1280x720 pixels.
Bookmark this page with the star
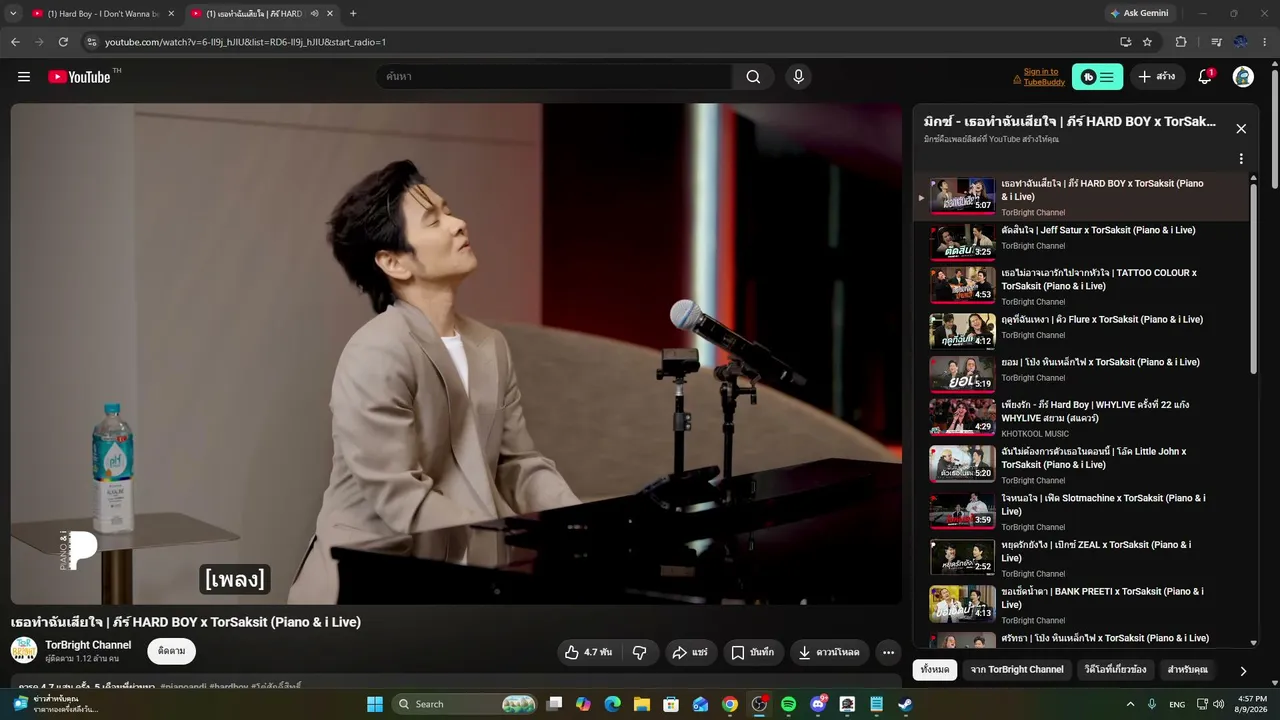pos(1148,42)
